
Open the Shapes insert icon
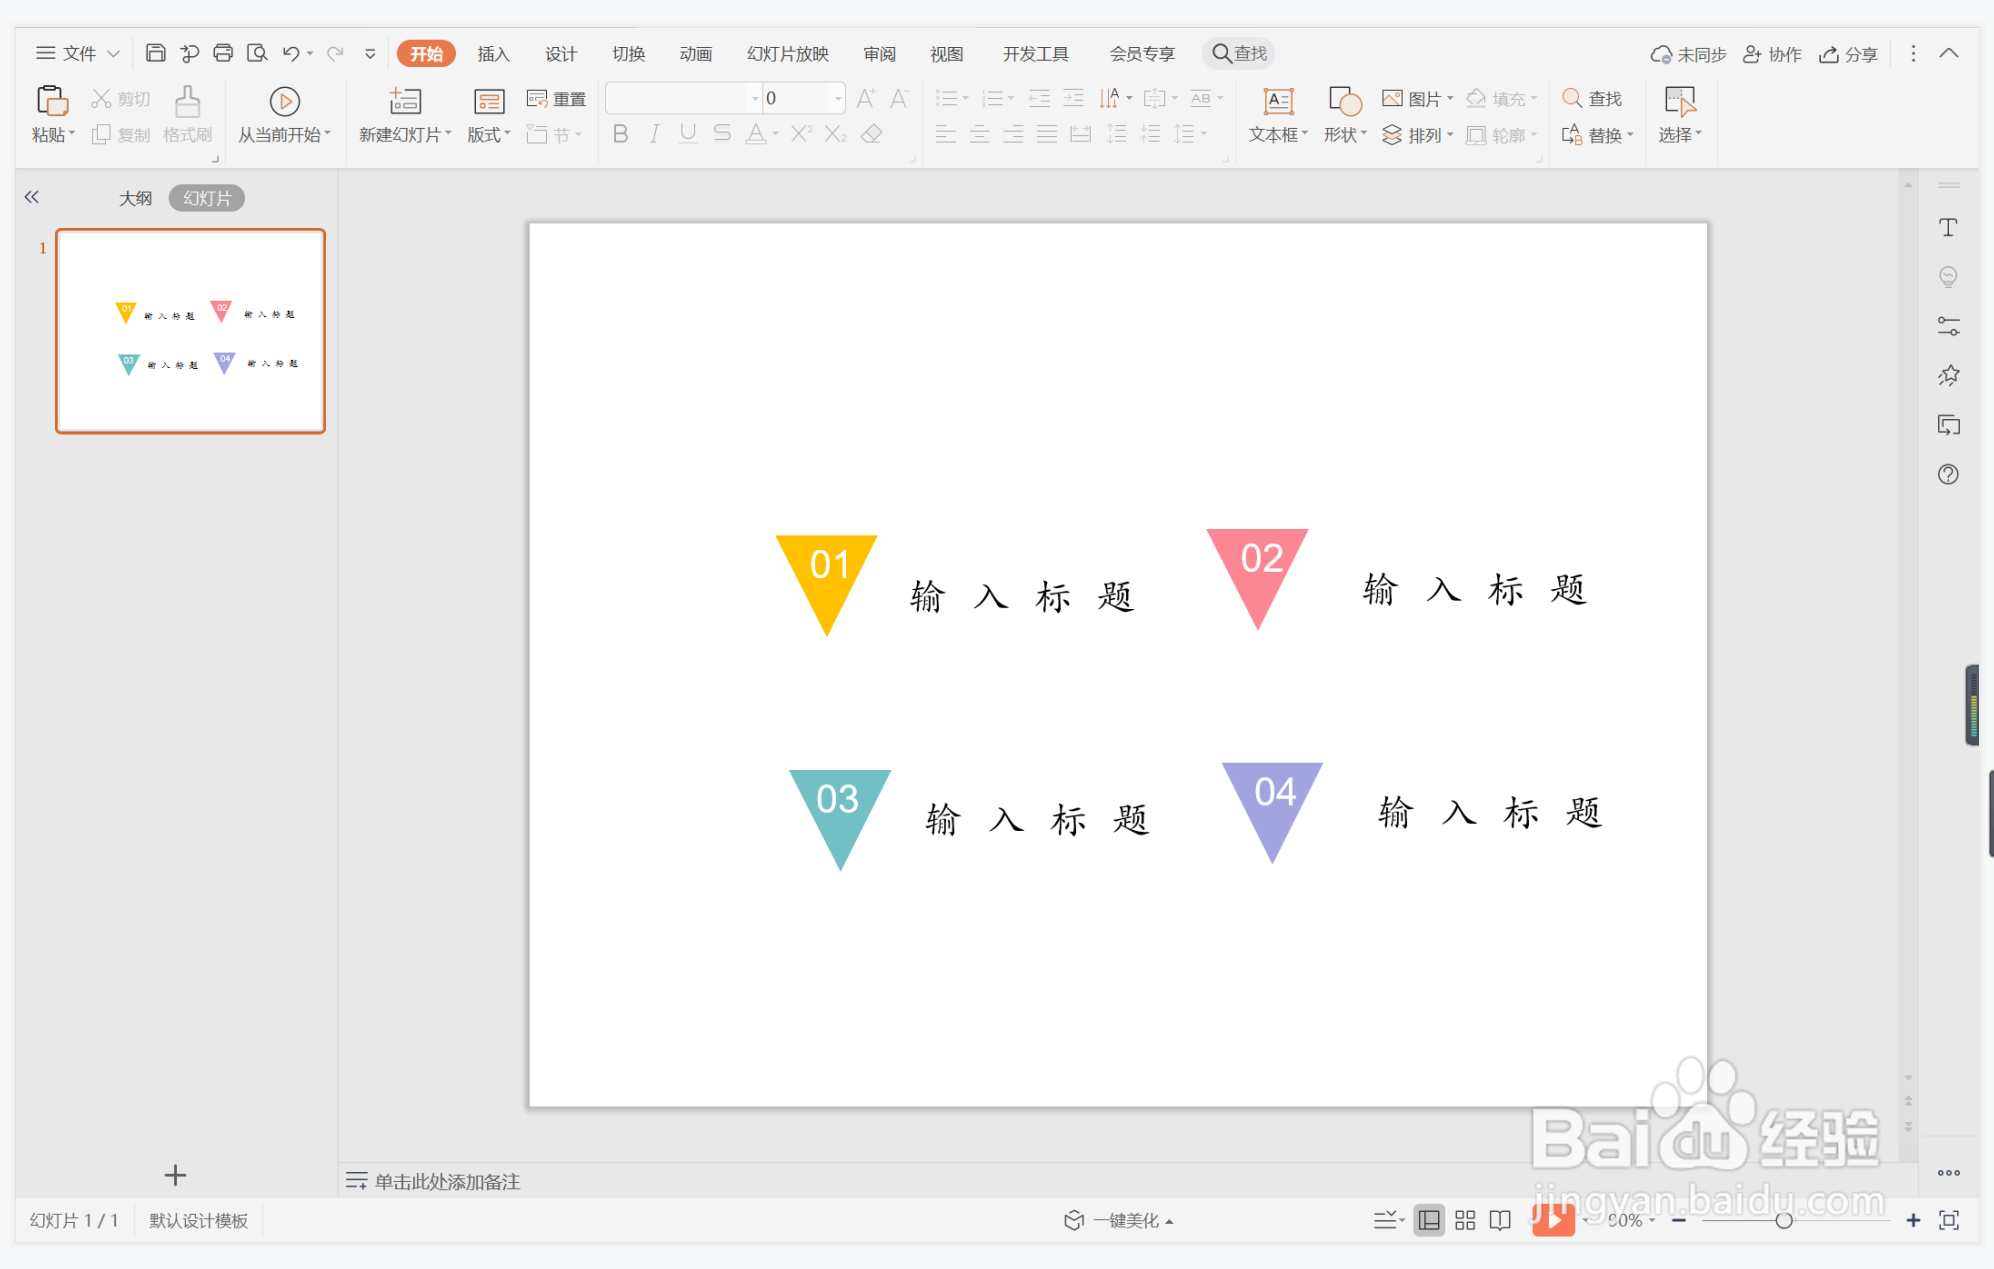[1344, 101]
